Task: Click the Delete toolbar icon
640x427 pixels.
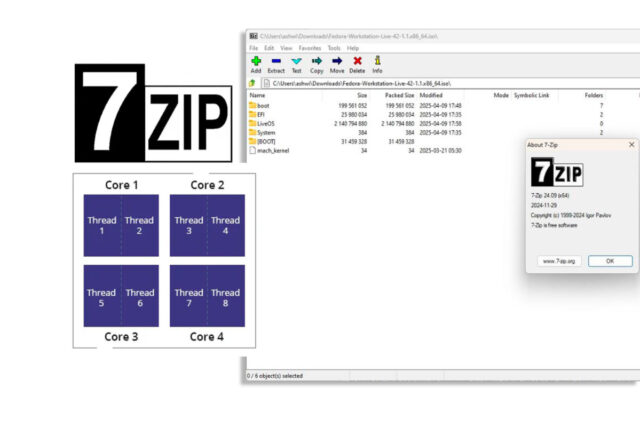Action: [x=357, y=61]
